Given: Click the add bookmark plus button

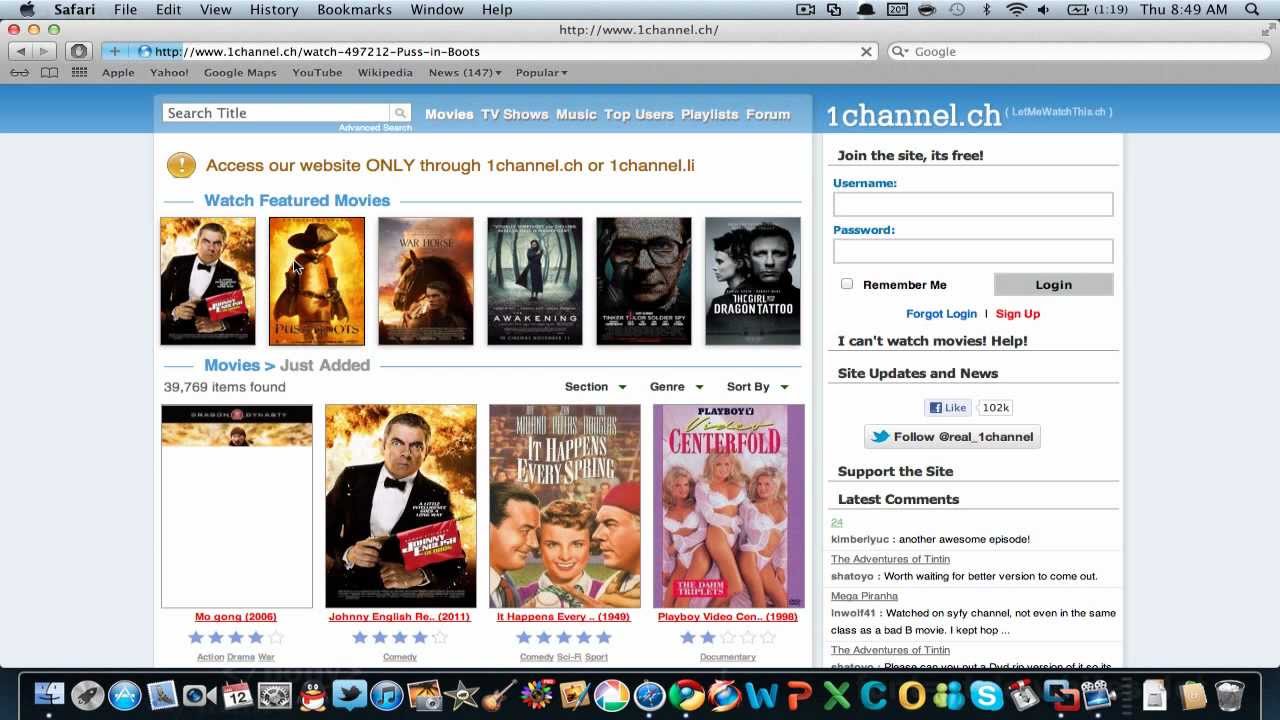Looking at the screenshot, I should click(114, 51).
